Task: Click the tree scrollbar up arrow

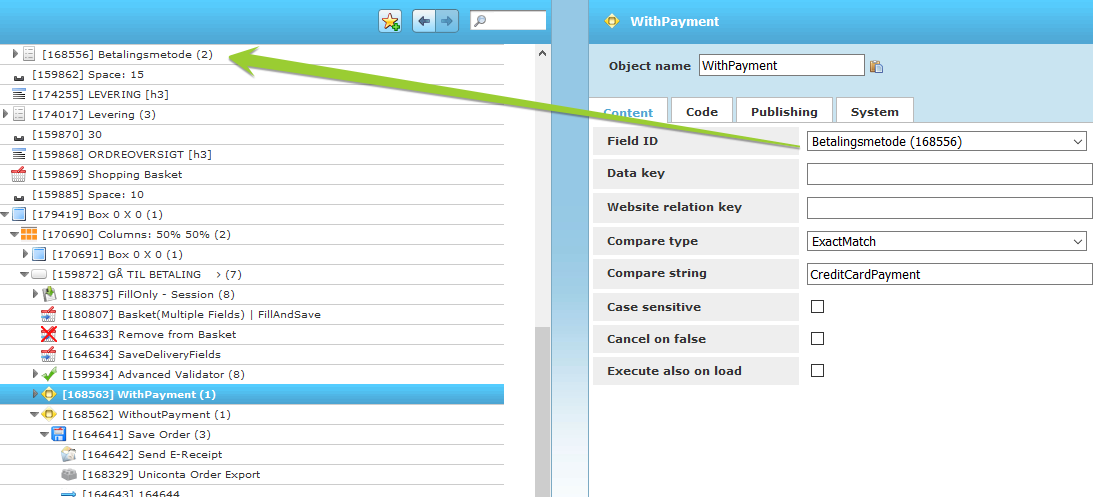Action: coord(543,53)
